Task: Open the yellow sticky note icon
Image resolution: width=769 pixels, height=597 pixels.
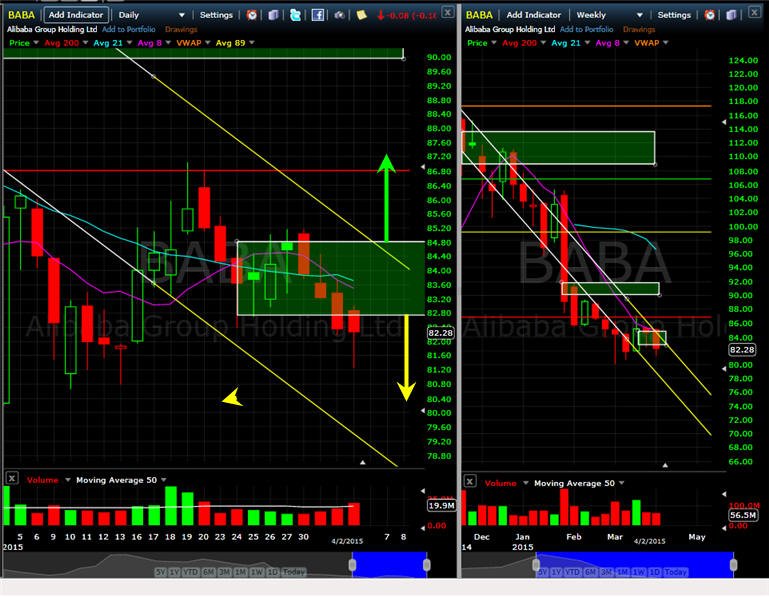Action: pos(361,15)
